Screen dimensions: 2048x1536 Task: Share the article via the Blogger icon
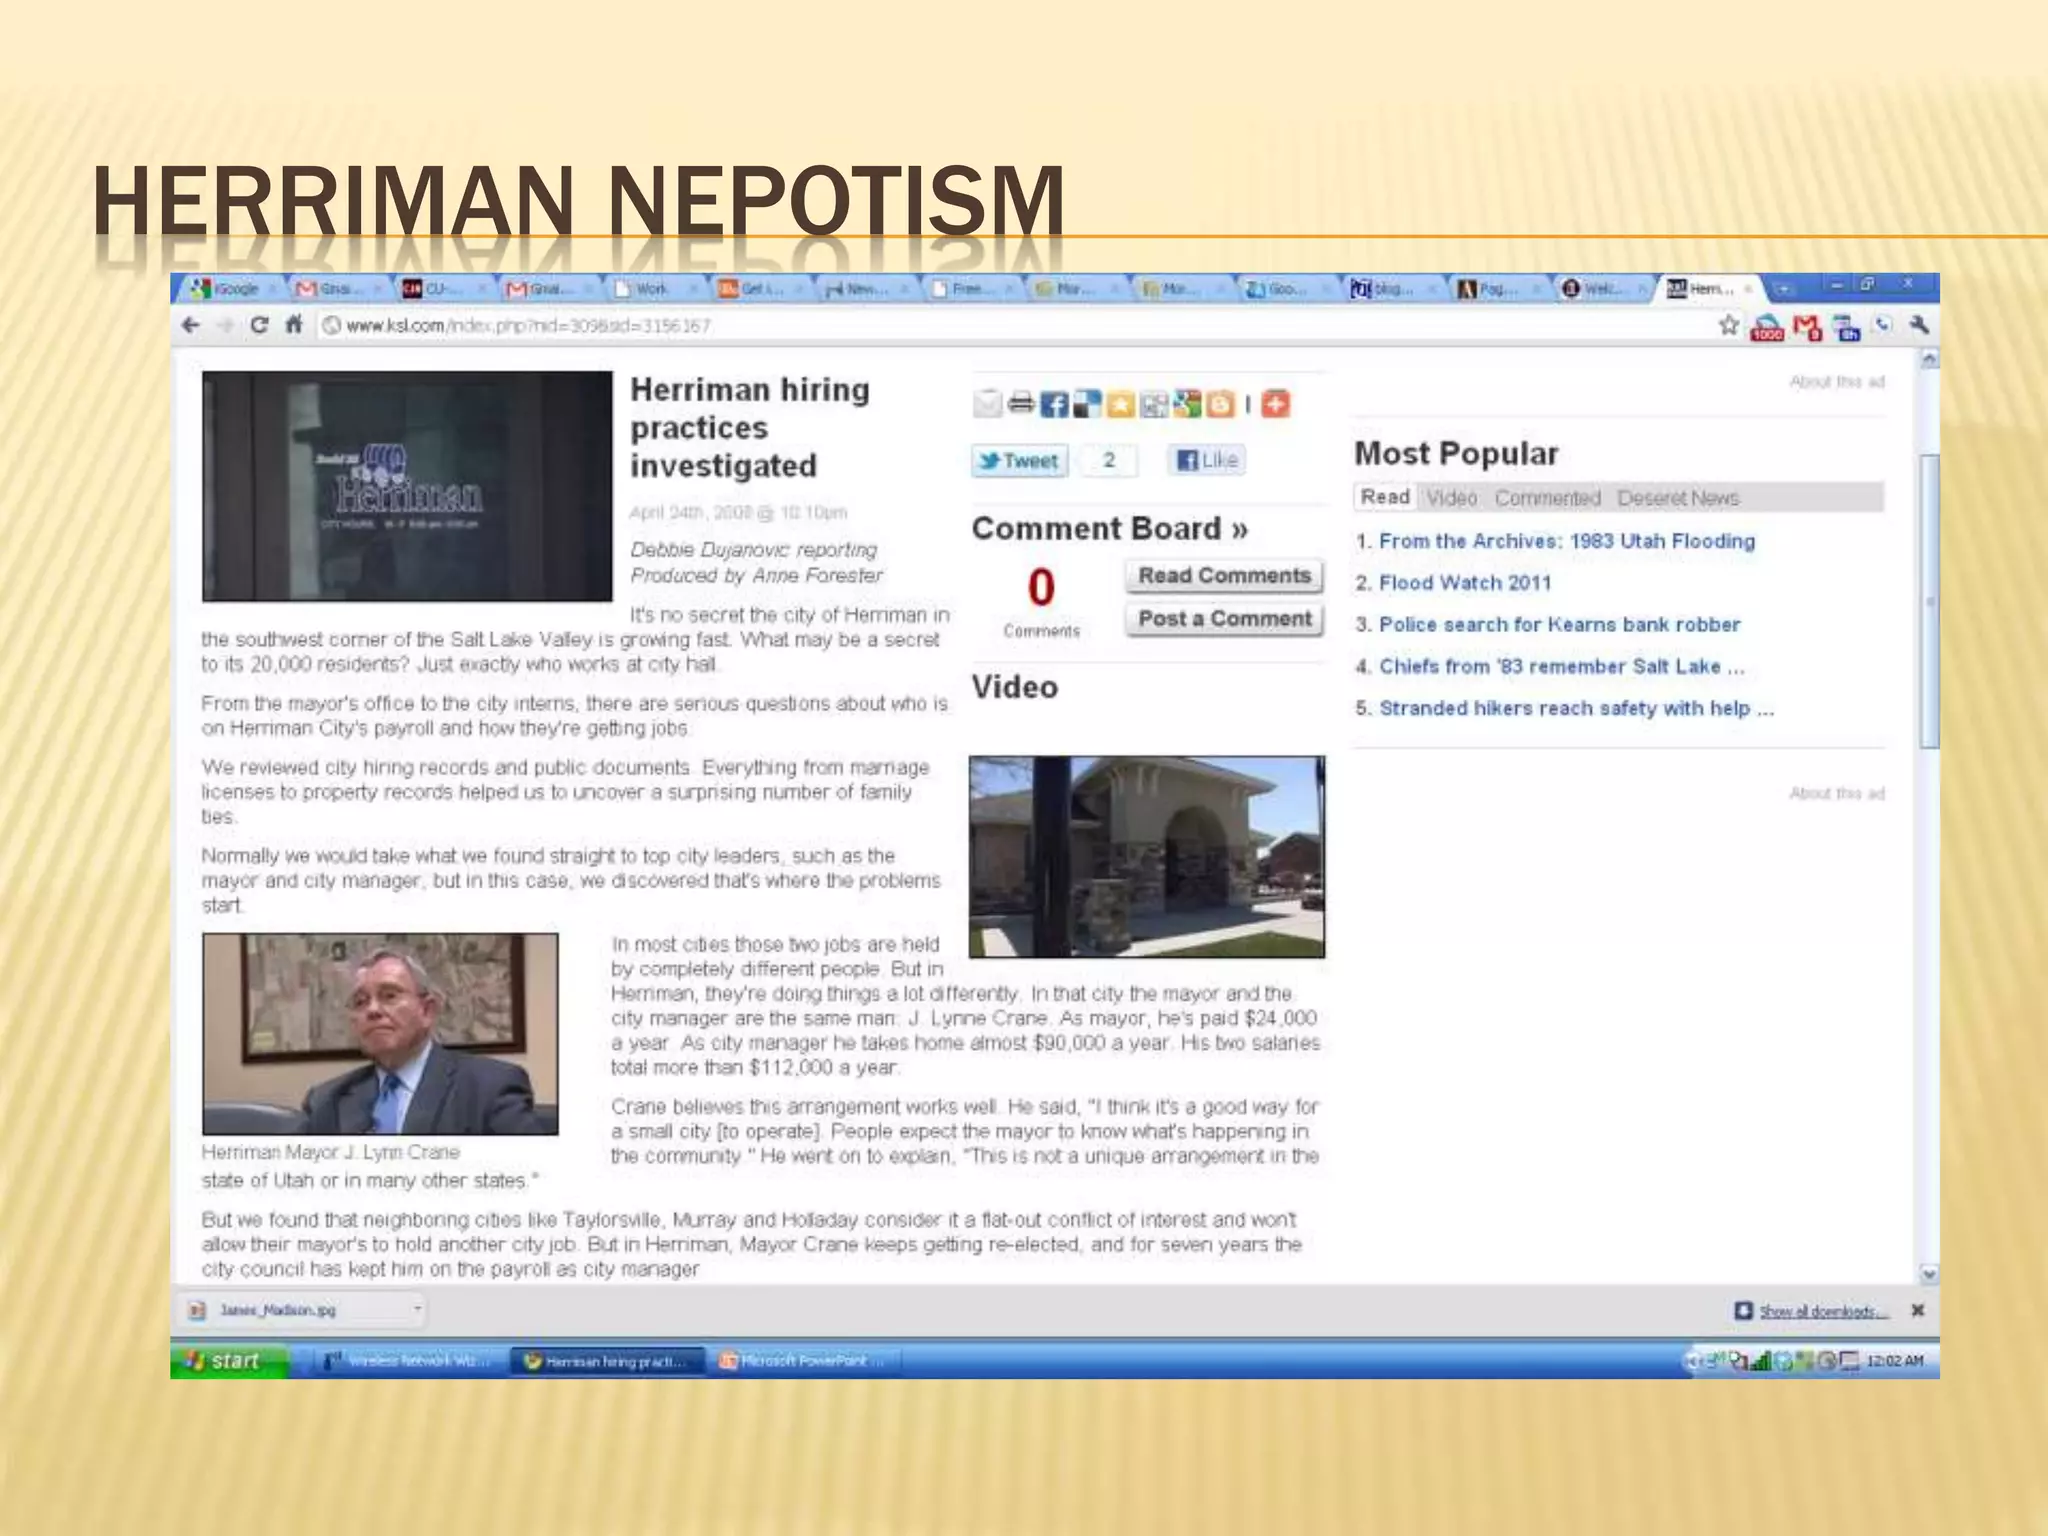[x=1220, y=404]
